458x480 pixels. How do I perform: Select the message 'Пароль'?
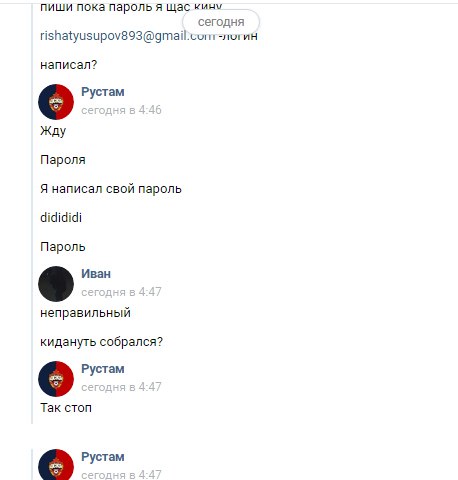[63, 247]
